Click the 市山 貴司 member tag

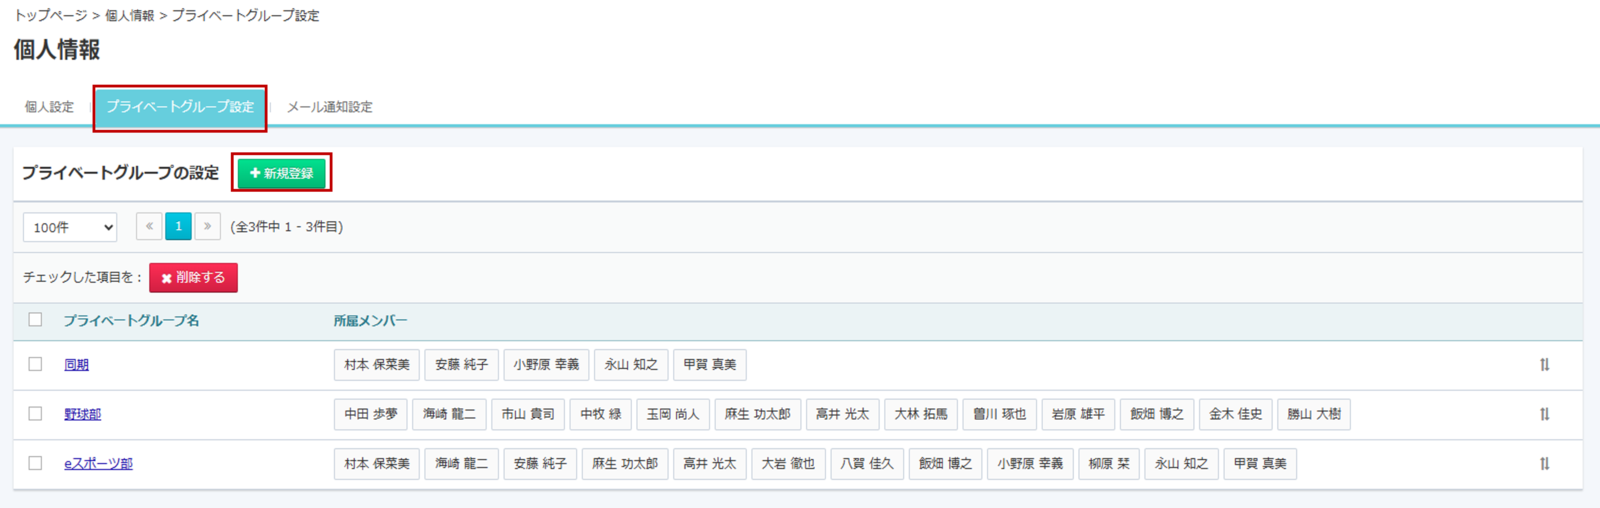(x=528, y=414)
